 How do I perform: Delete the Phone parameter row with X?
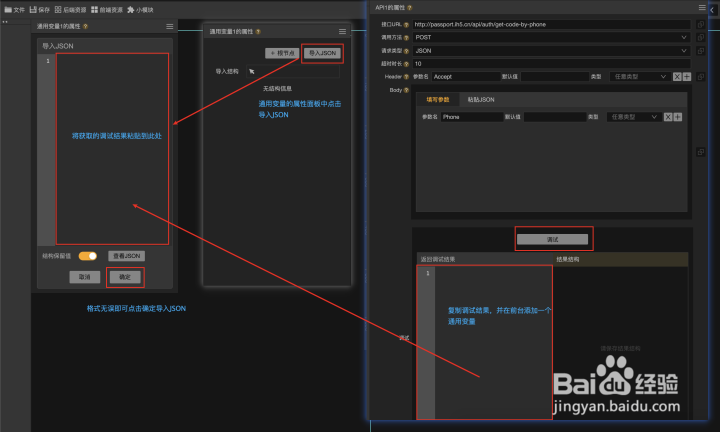(668, 117)
